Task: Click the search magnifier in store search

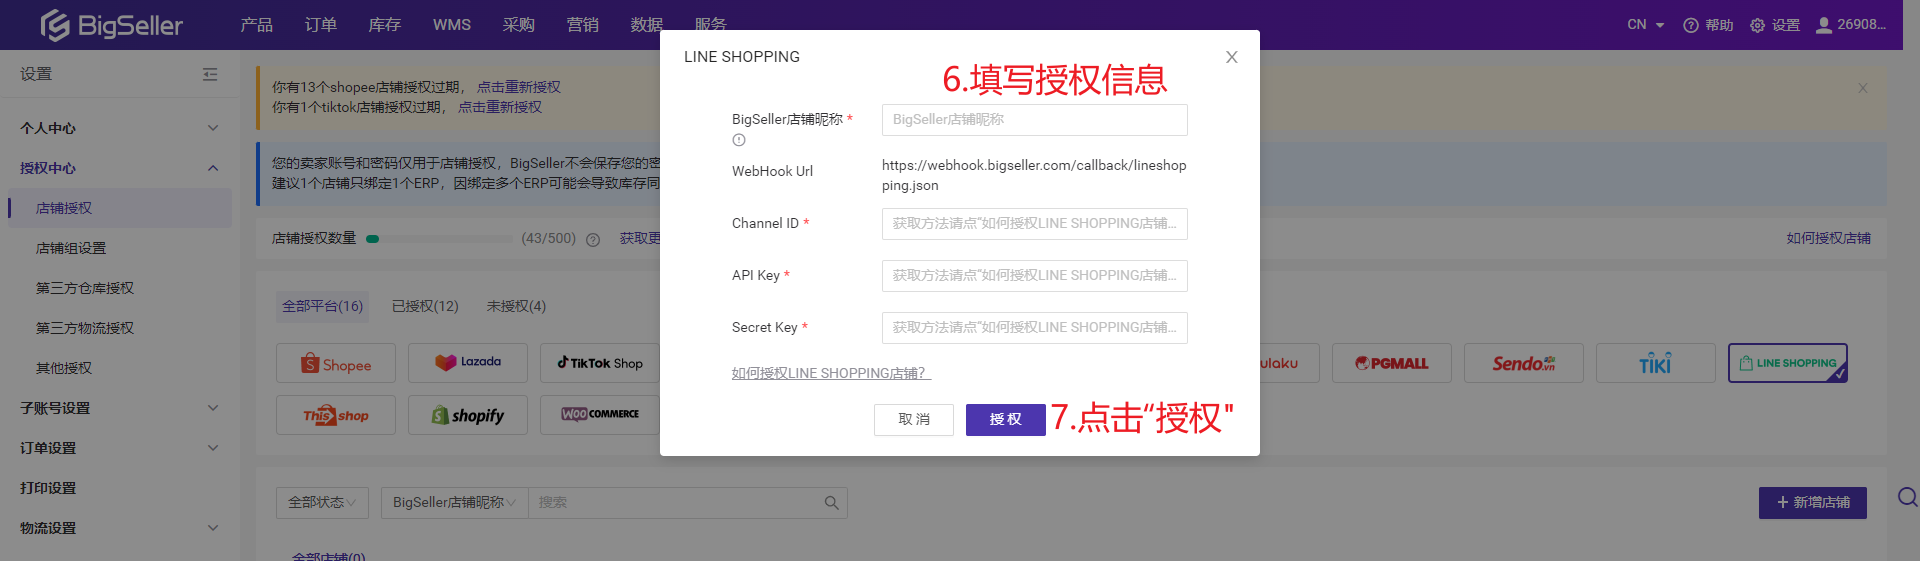Action: (831, 503)
